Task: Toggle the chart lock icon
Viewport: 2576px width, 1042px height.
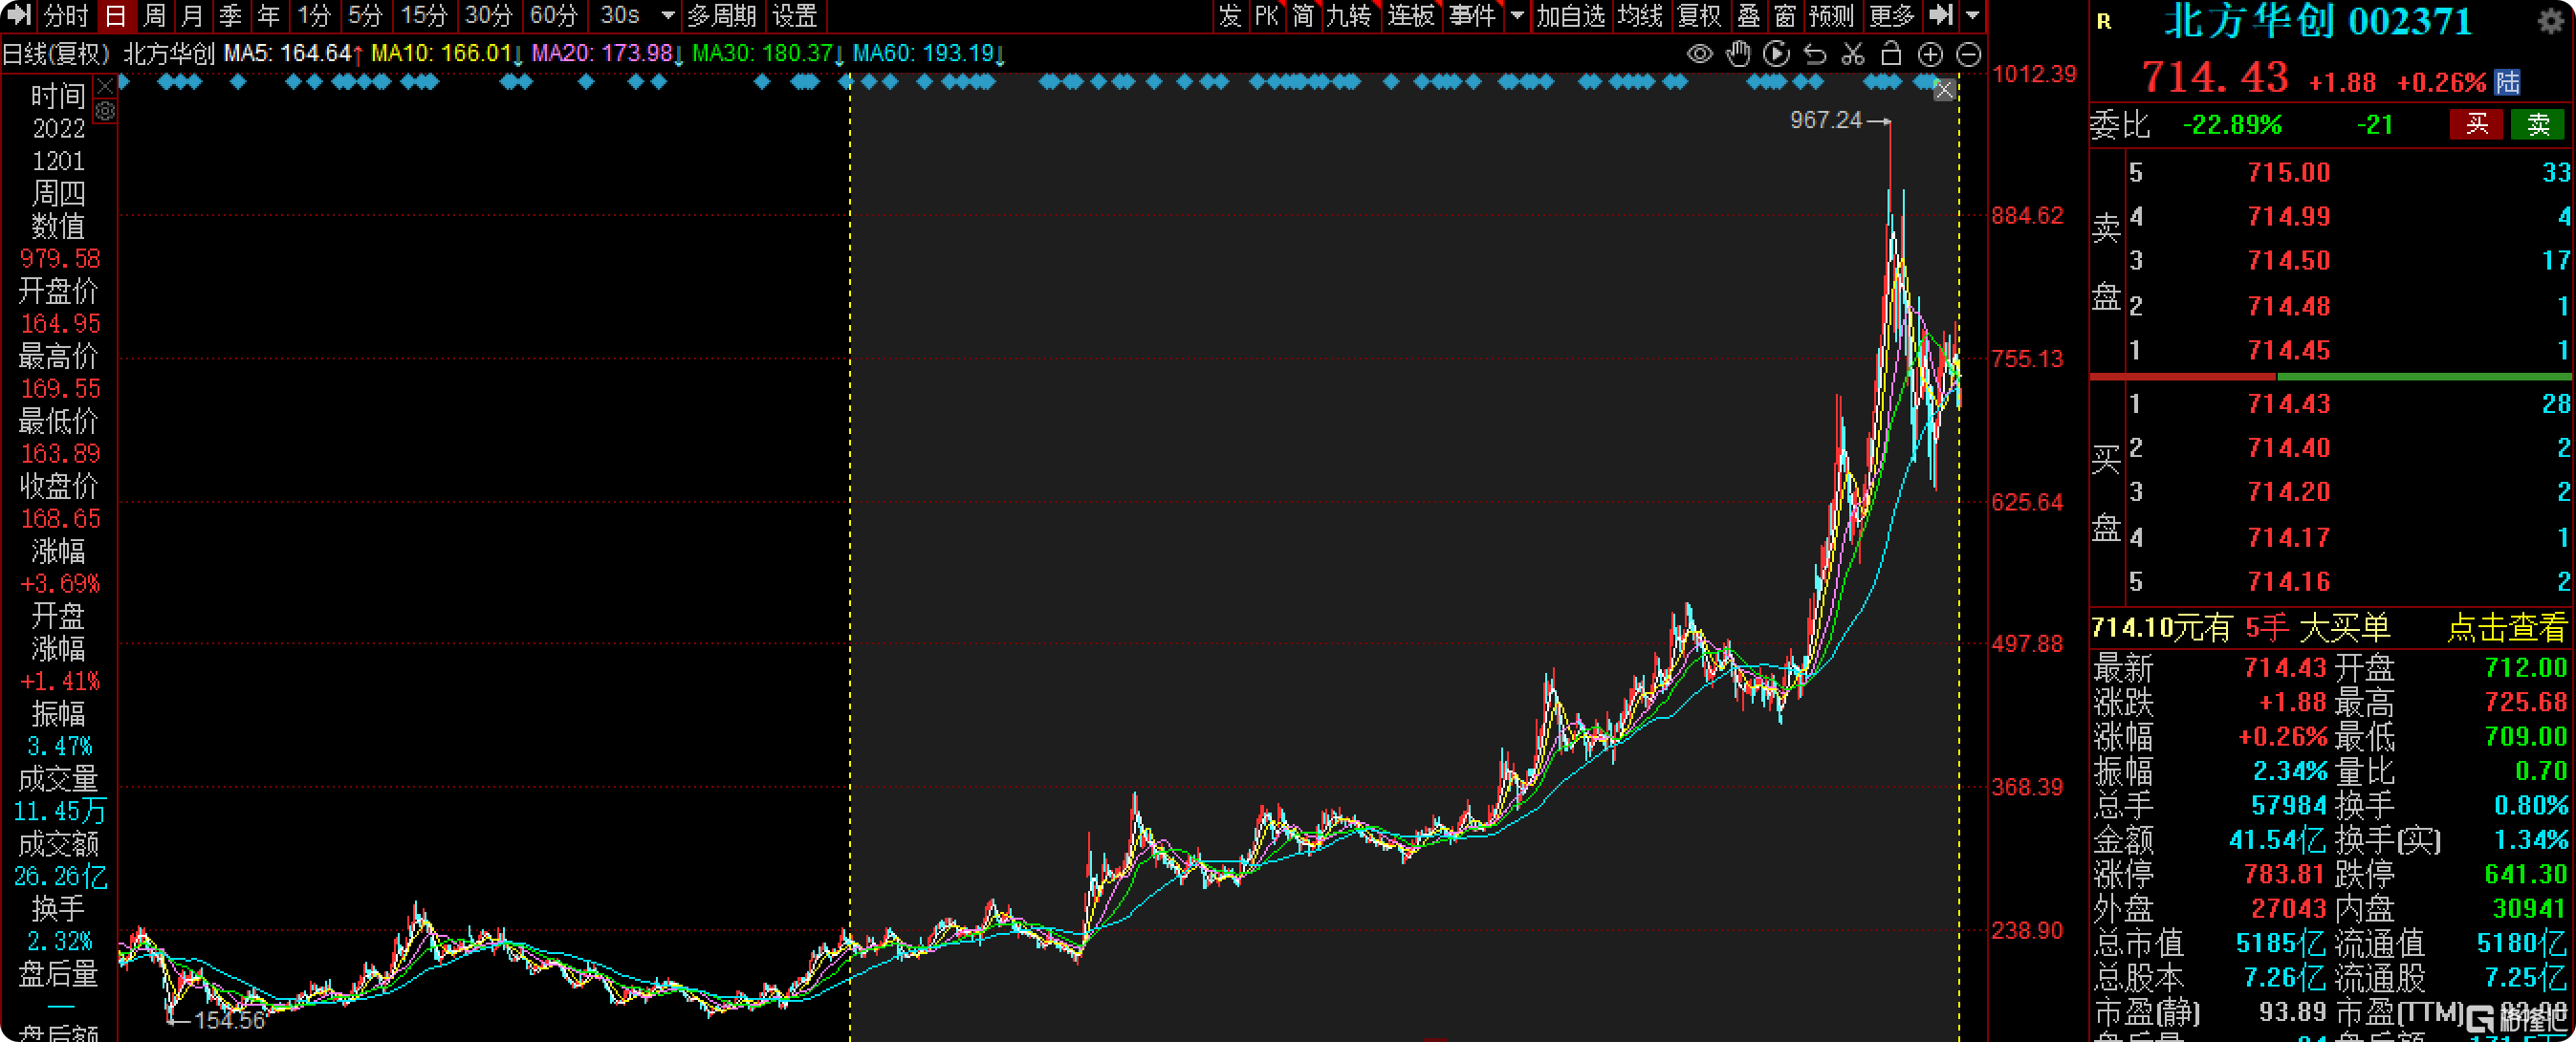Action: pyautogui.click(x=1891, y=54)
